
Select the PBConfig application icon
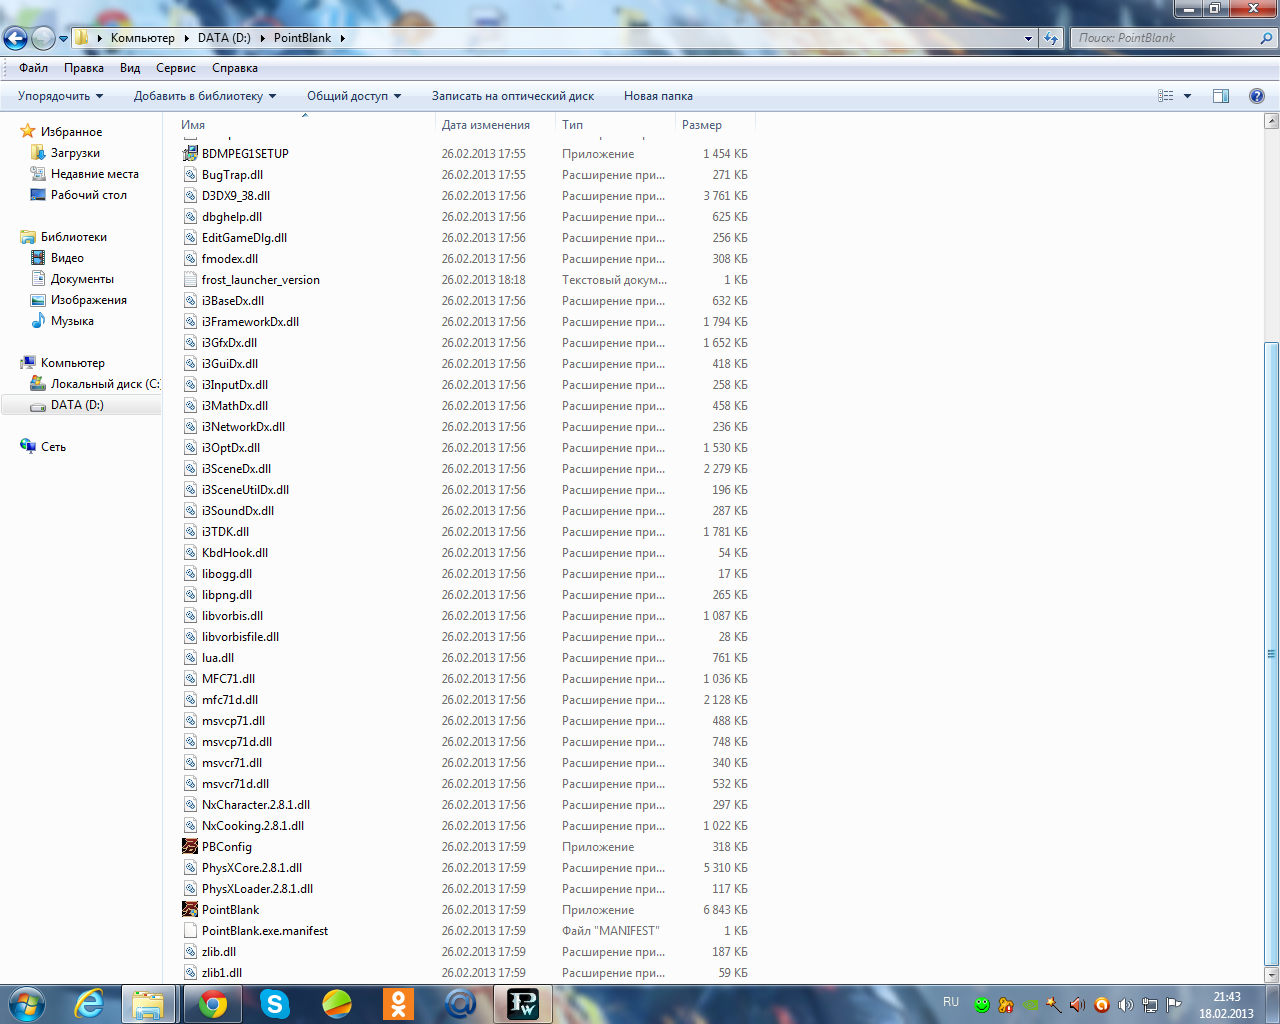point(190,847)
